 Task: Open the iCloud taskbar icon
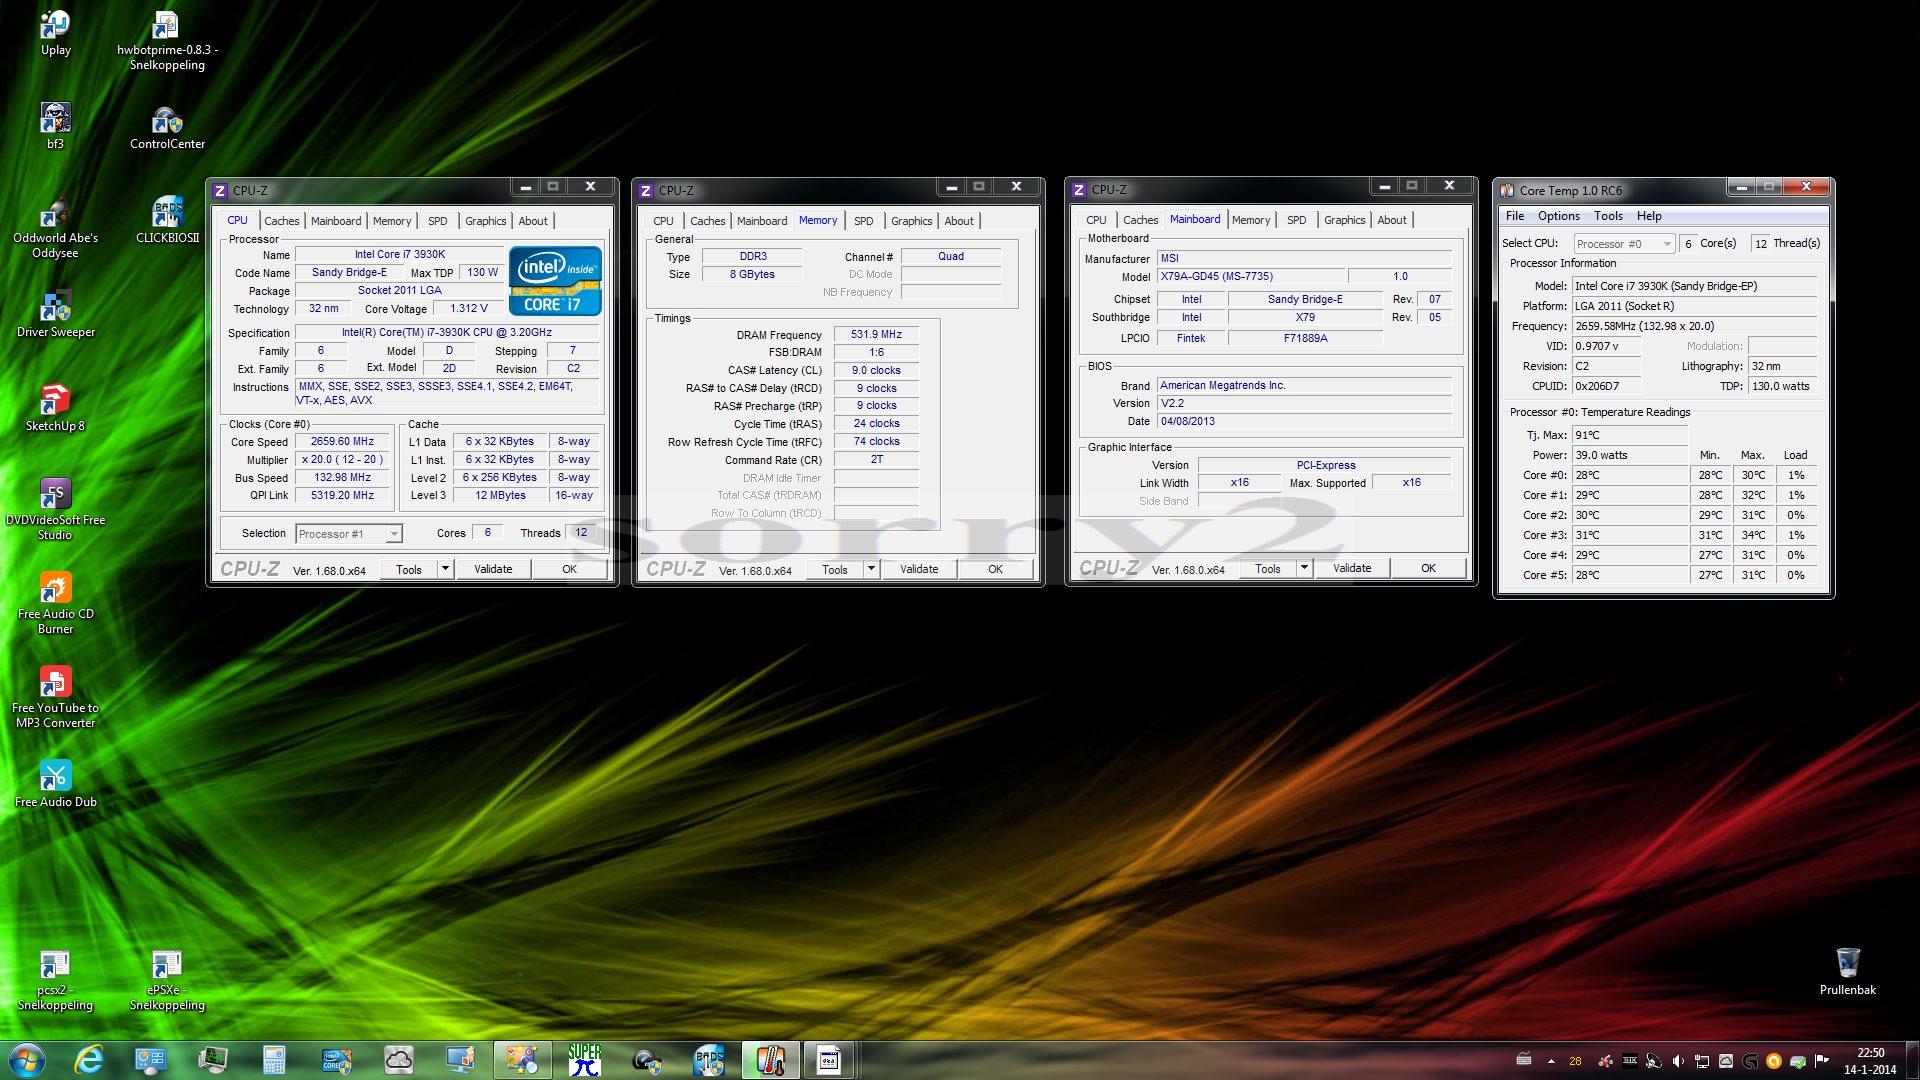398,1060
